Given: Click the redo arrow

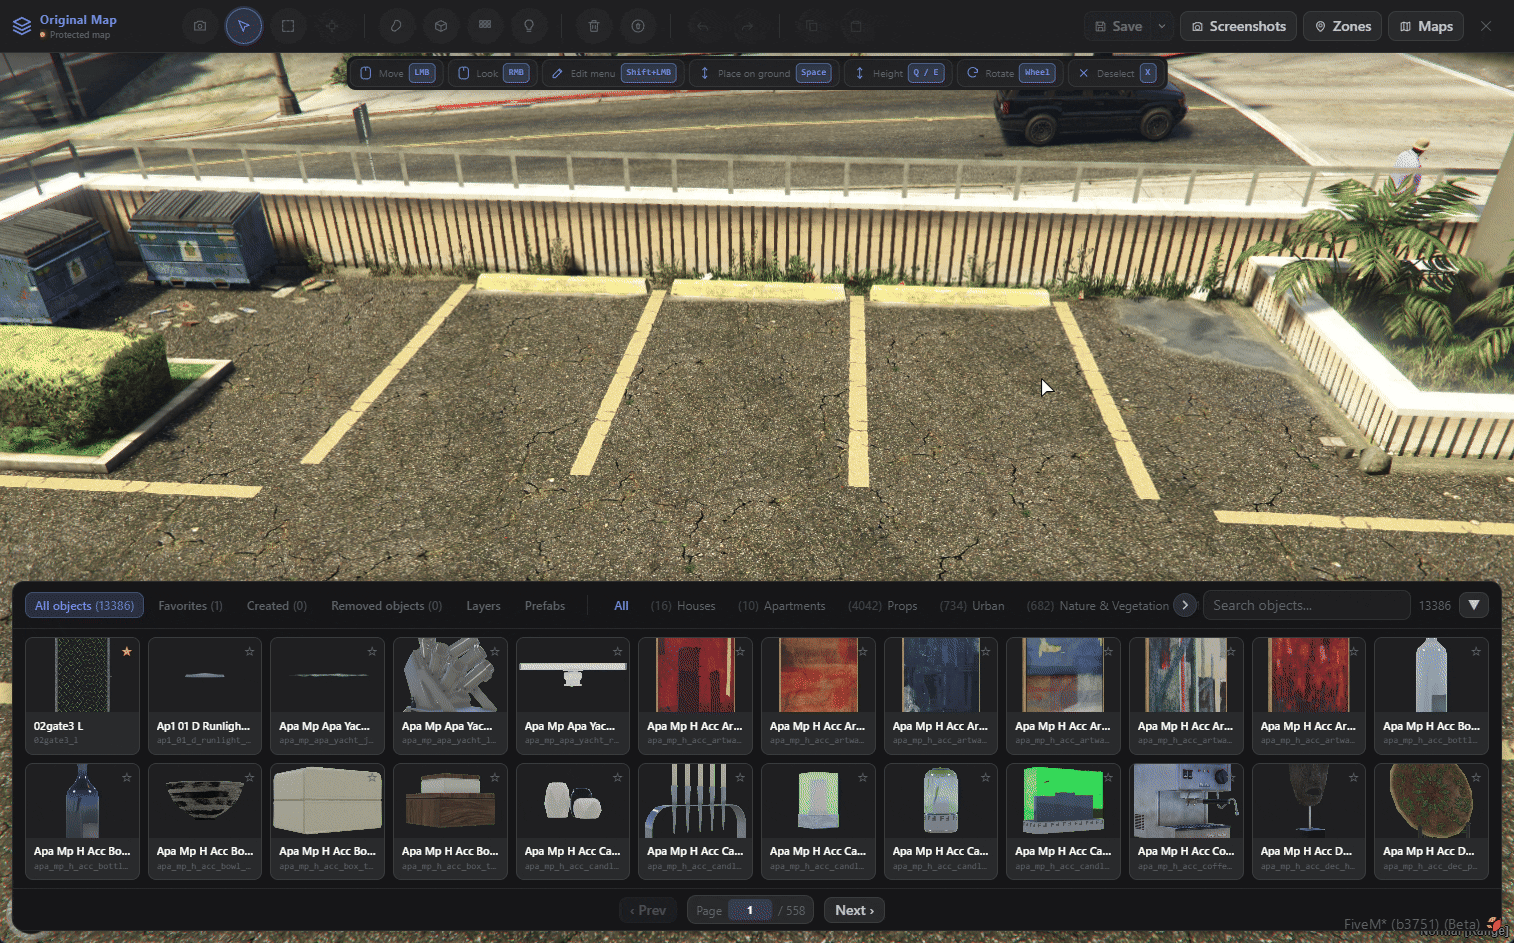Looking at the screenshot, I should pyautogui.click(x=747, y=26).
